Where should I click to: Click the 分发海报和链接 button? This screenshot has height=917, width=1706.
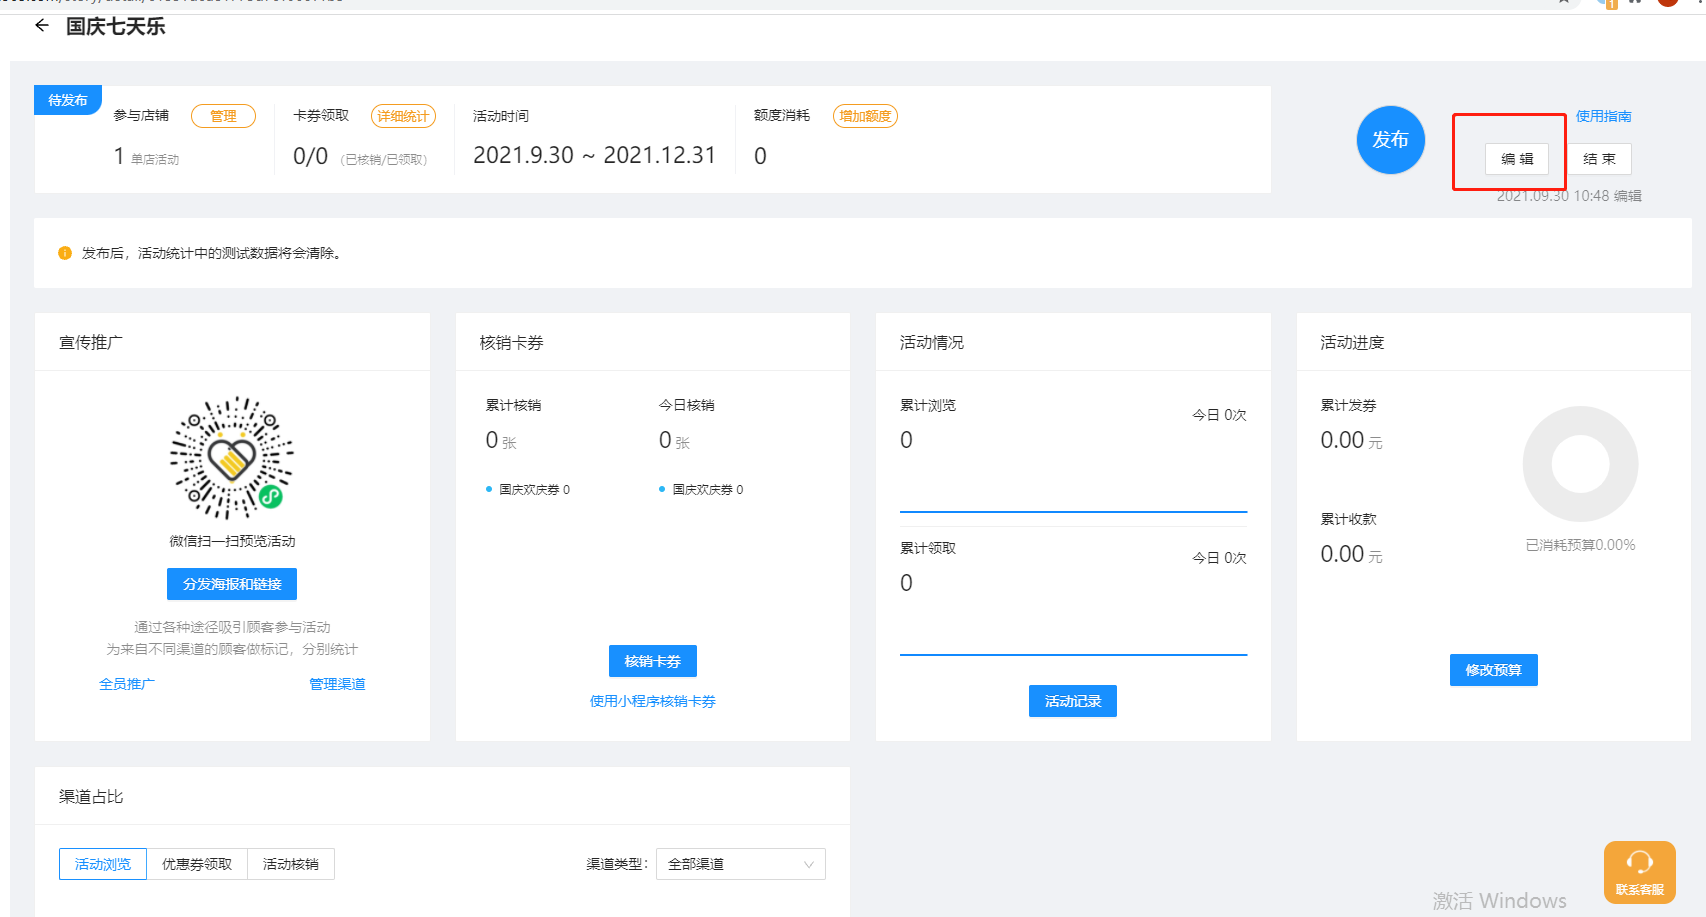[232, 584]
